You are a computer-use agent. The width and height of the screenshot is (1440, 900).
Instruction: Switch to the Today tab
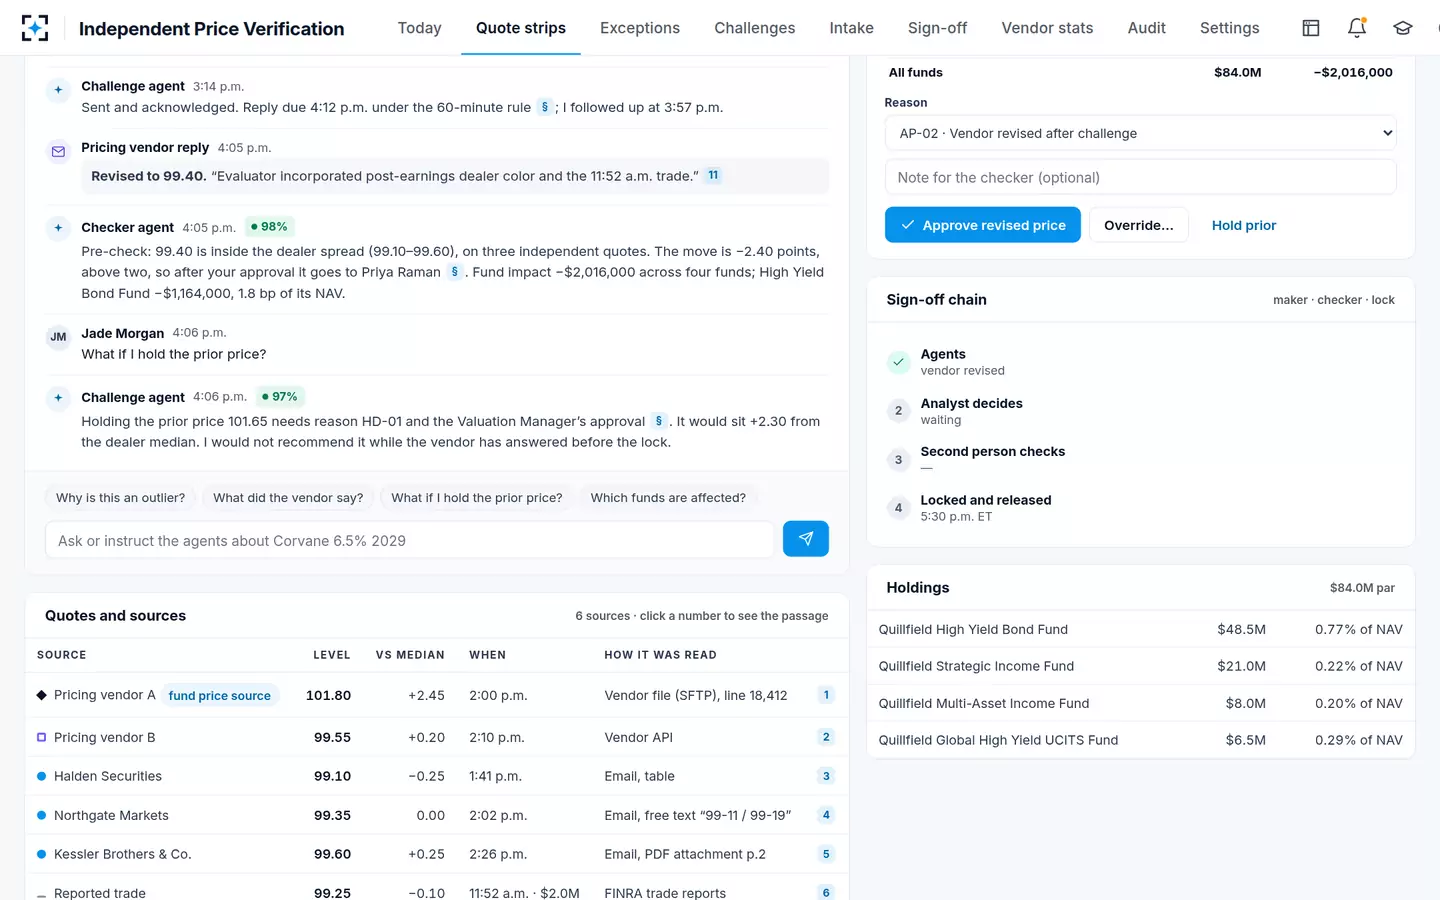420,28
